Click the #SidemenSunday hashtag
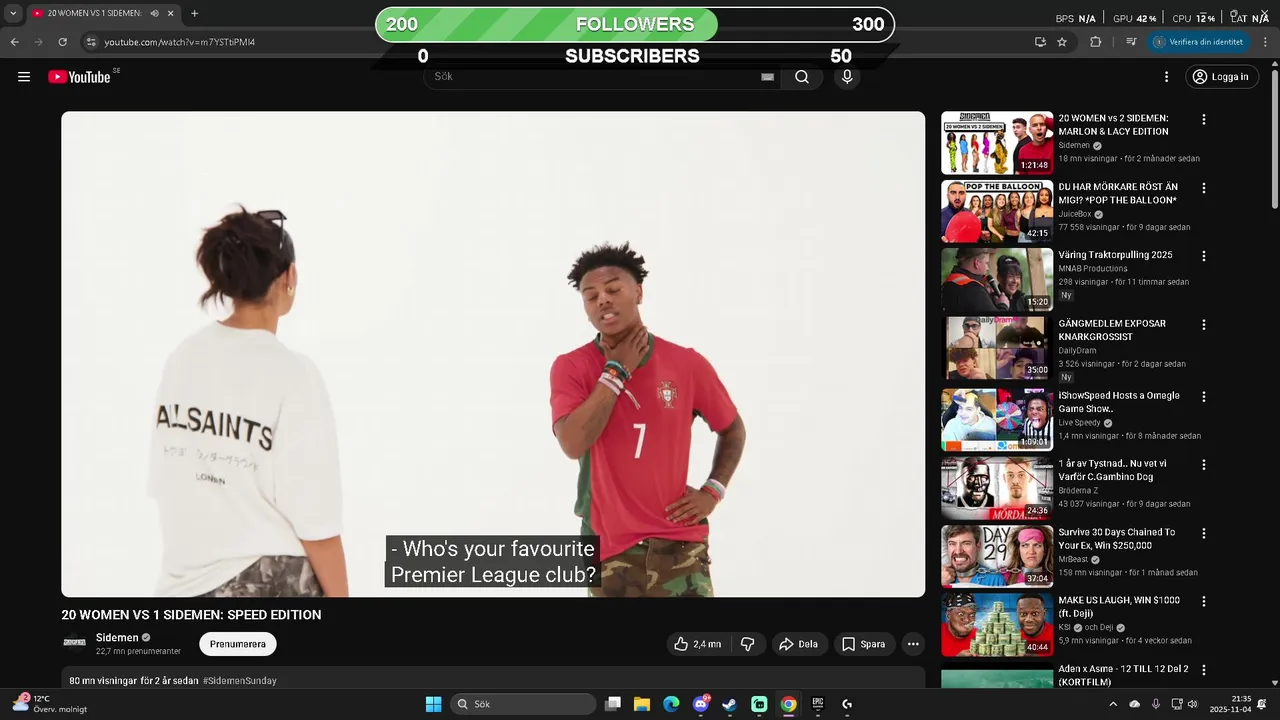Viewport: 1280px width, 720px height. pos(239,681)
